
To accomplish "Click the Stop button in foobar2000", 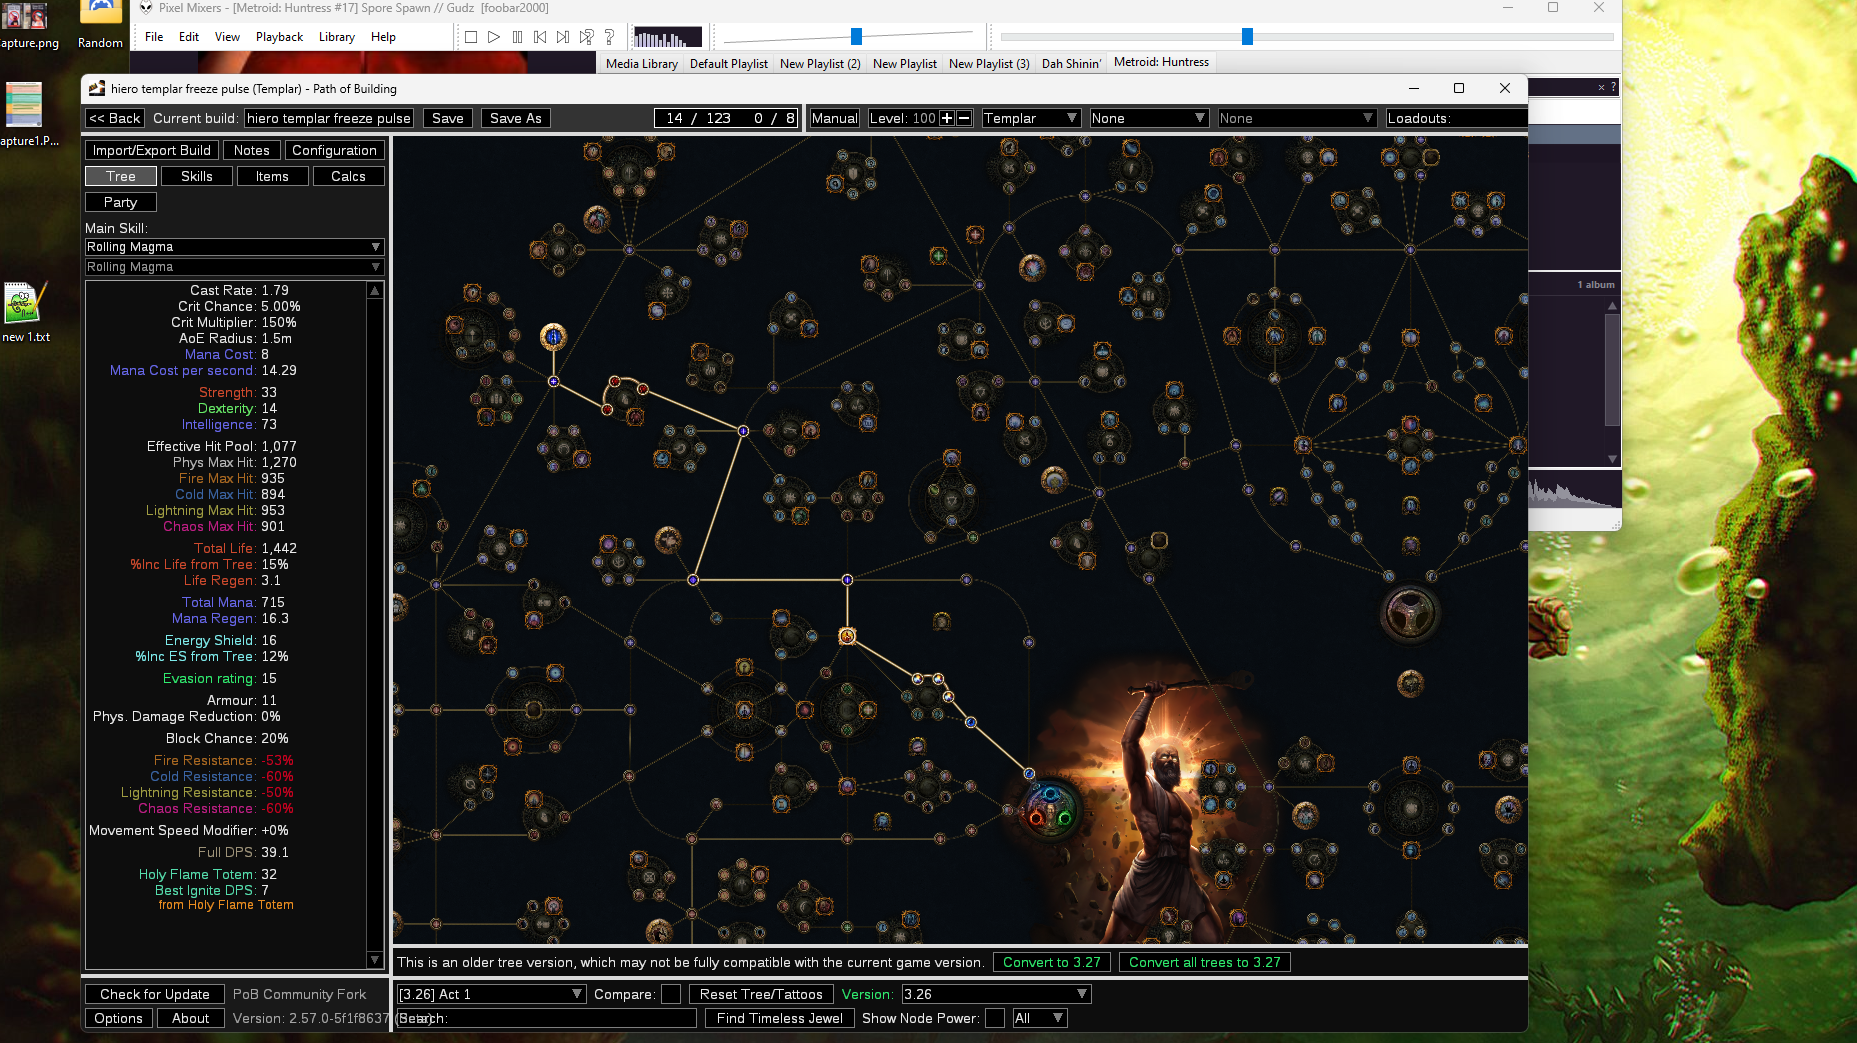I will (x=471, y=37).
